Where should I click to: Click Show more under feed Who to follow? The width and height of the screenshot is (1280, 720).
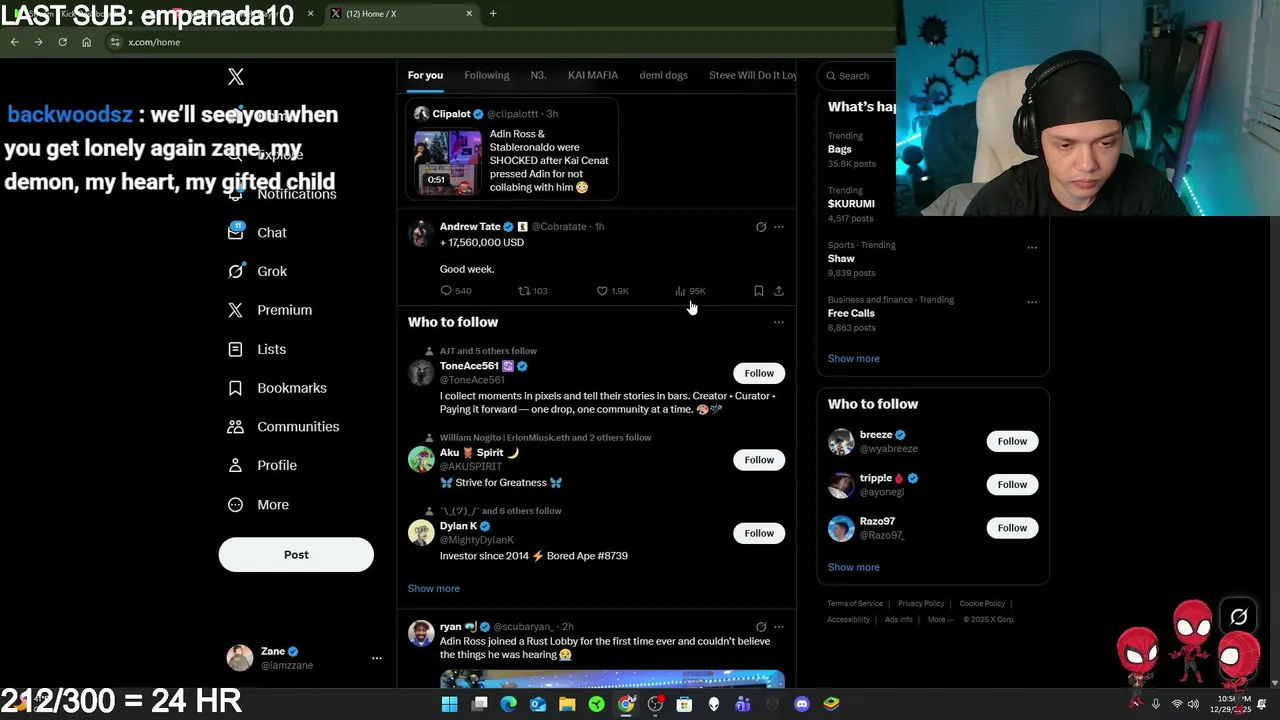coord(434,589)
